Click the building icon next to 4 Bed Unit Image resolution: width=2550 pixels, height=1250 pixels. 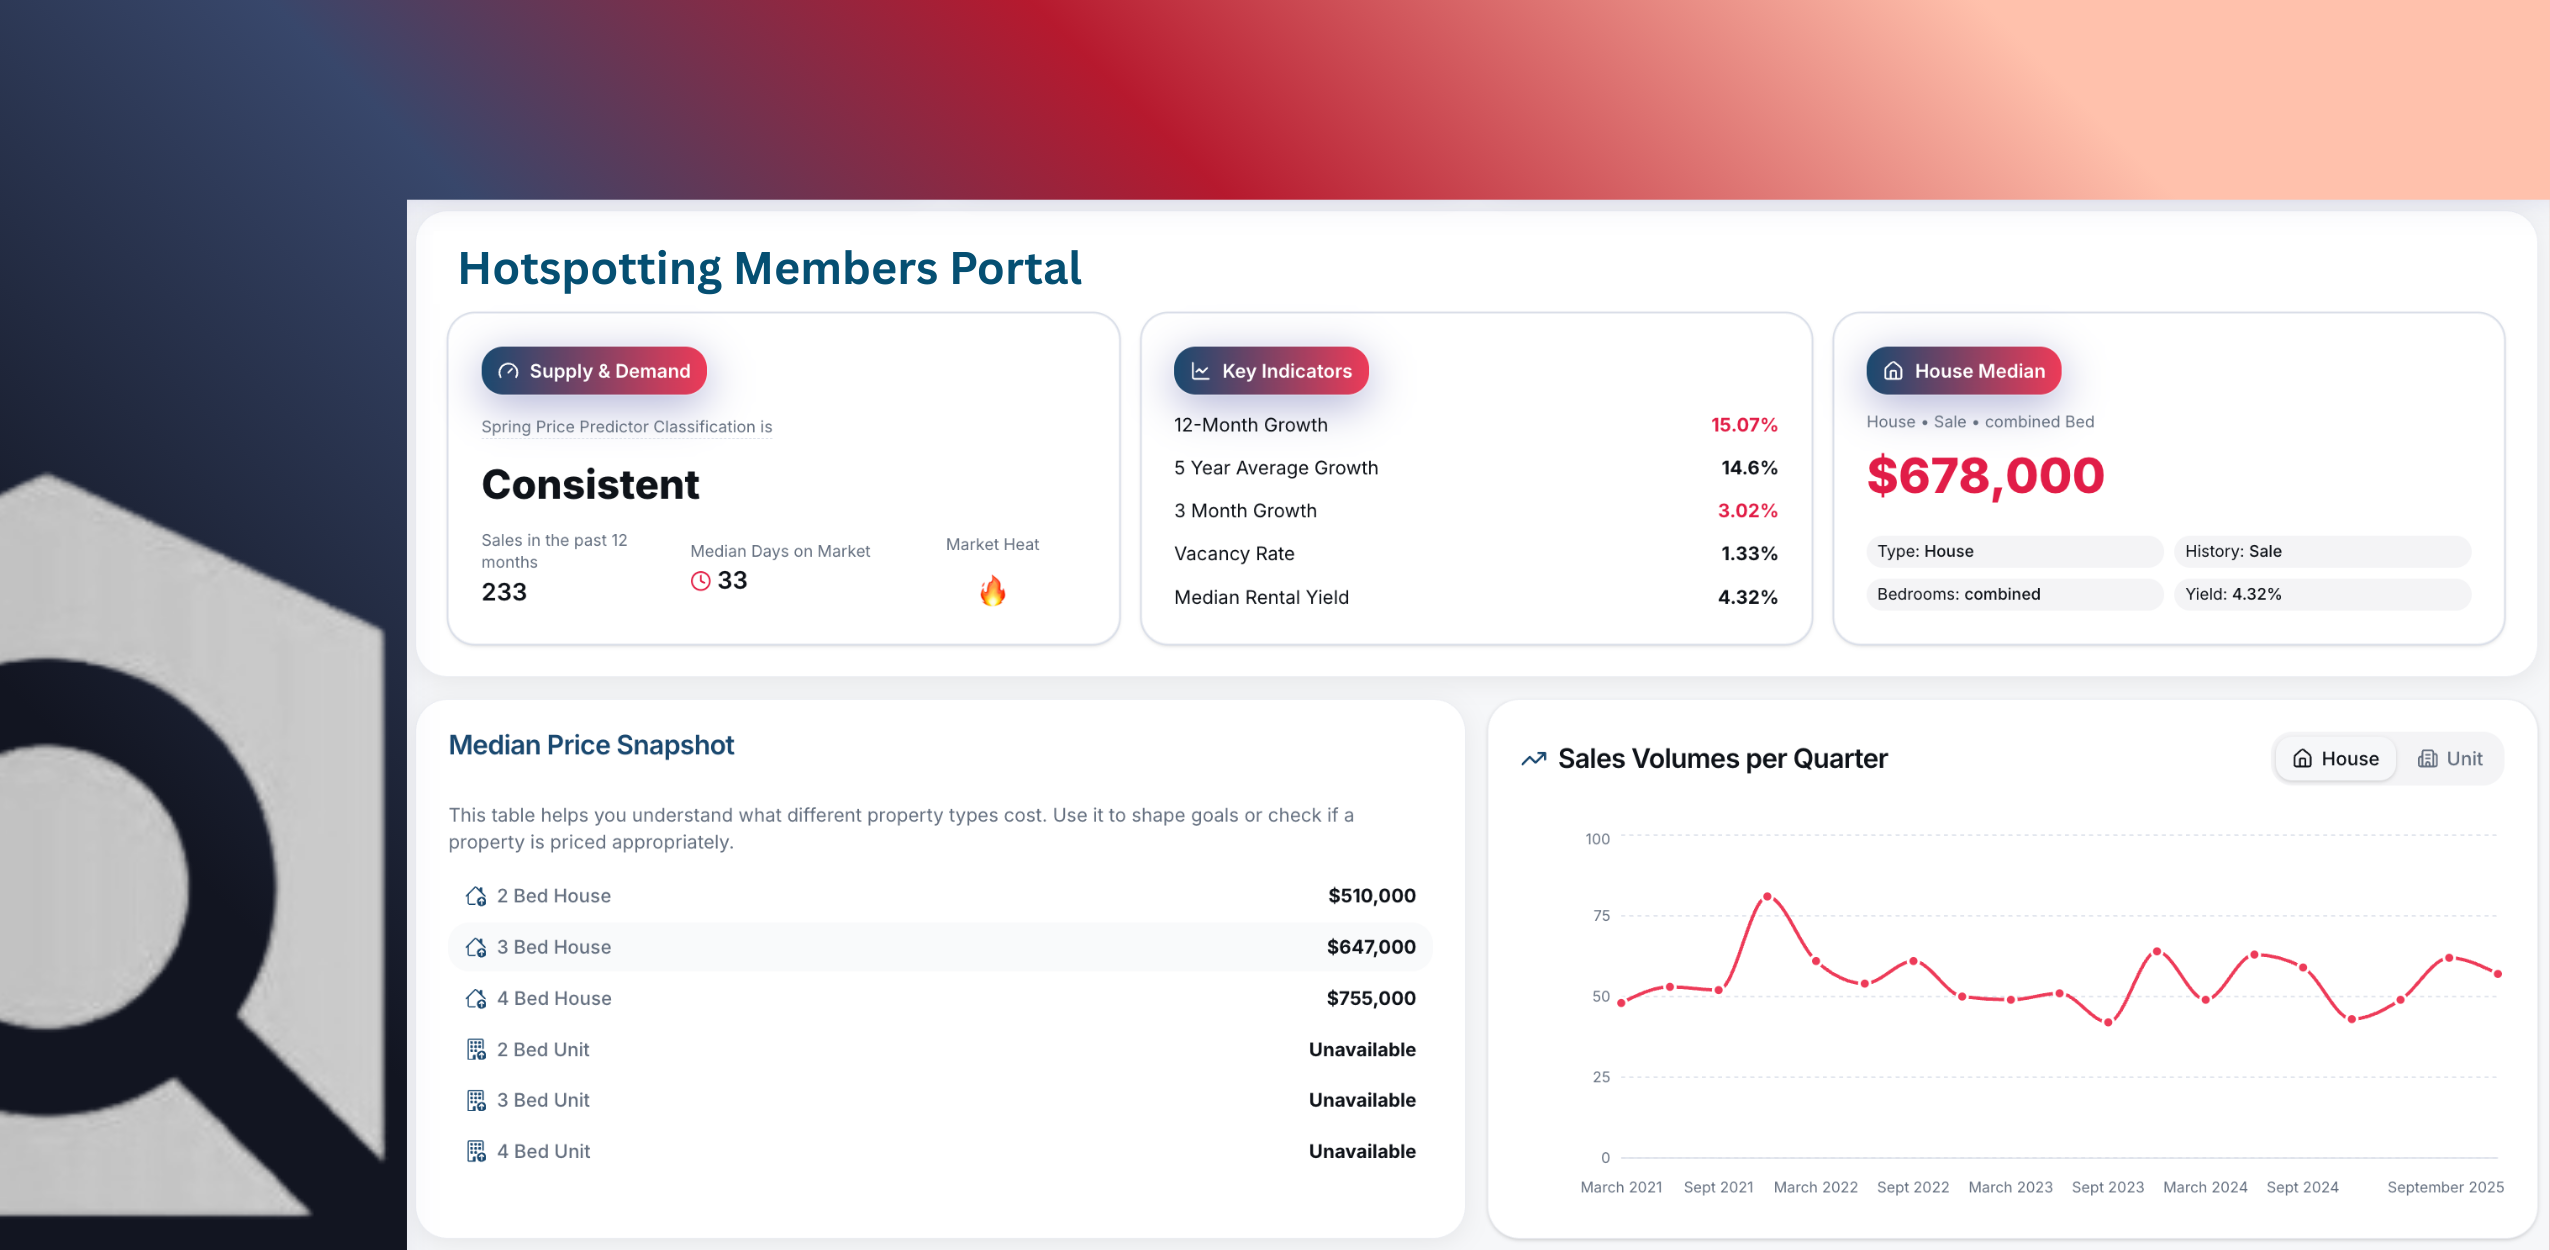[476, 1151]
